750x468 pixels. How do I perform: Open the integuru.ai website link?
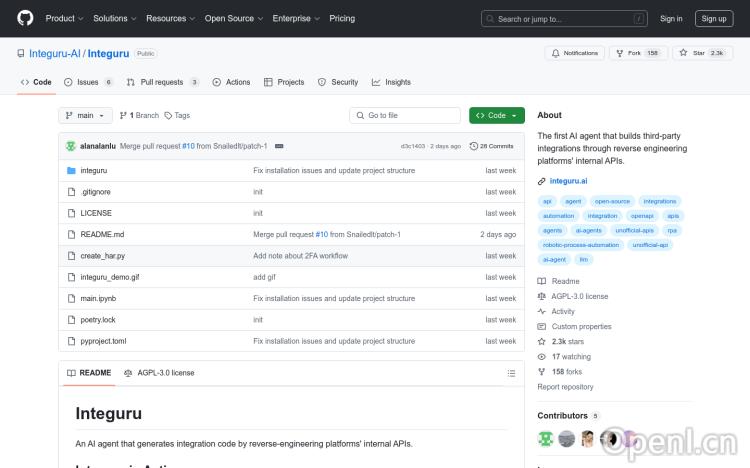pyautogui.click(x=568, y=181)
